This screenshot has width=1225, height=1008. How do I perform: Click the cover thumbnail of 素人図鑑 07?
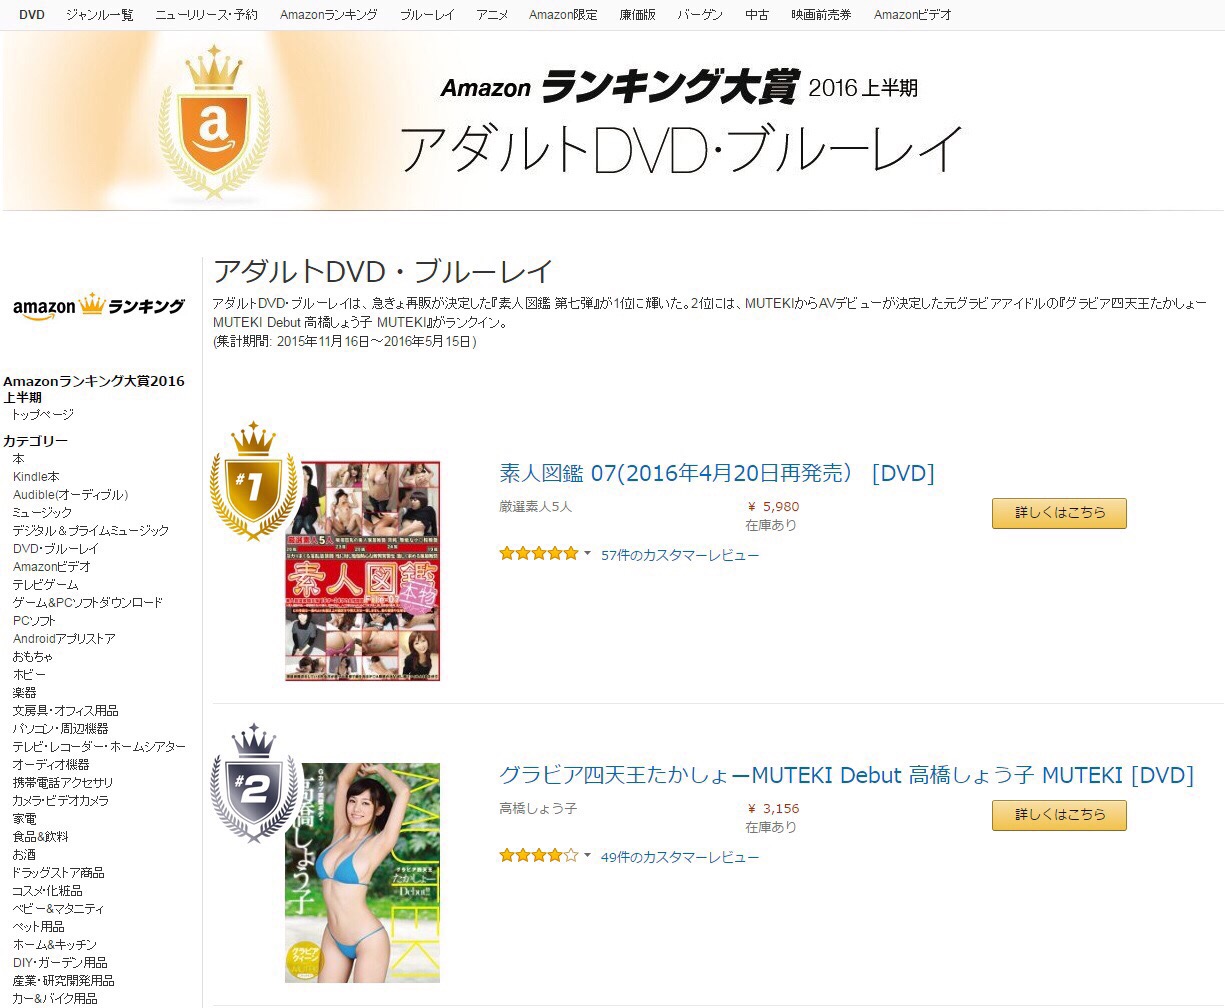(363, 572)
